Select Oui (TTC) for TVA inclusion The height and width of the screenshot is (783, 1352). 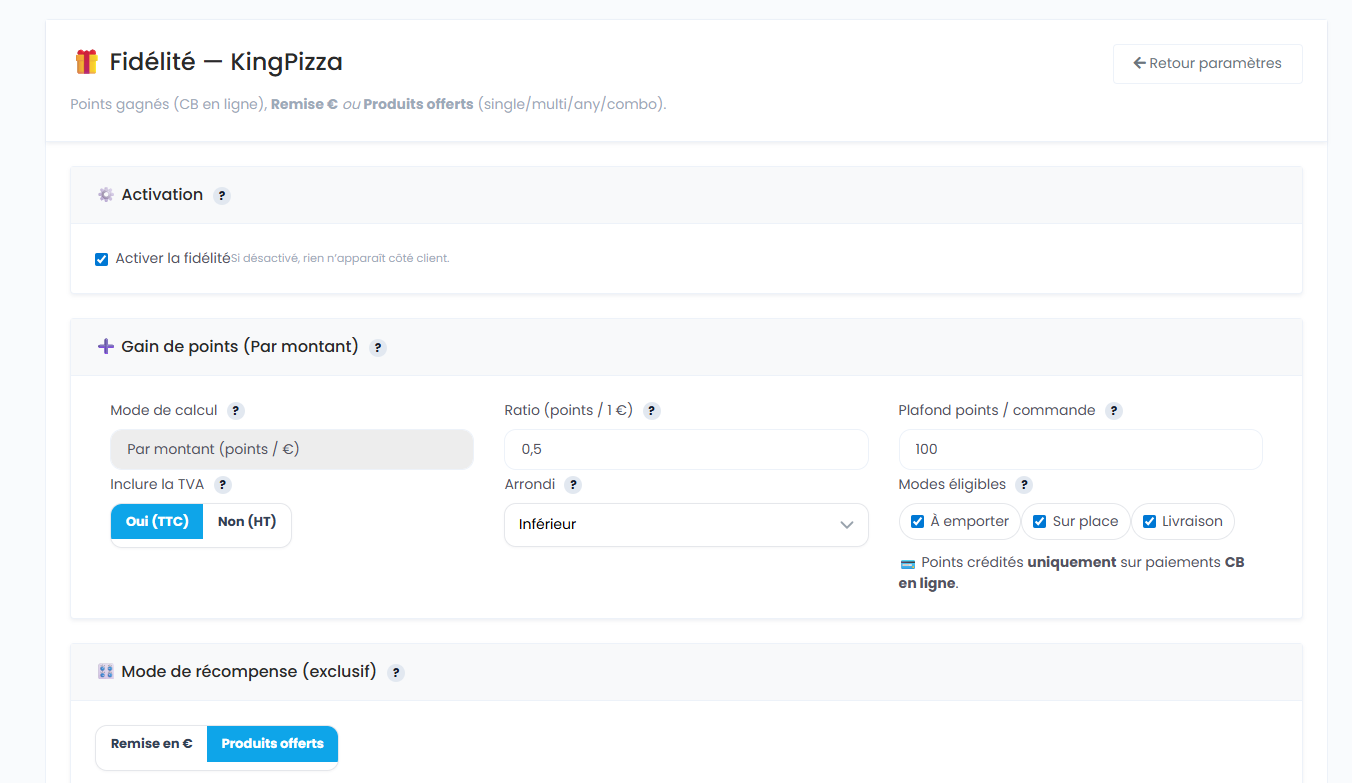[x=157, y=522]
